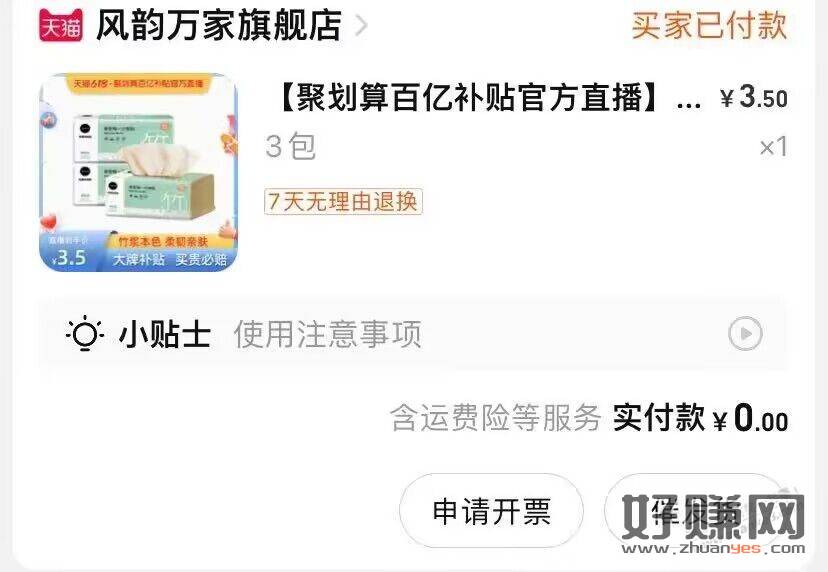
Task: Open the 小贴士 label
Action: point(165,334)
